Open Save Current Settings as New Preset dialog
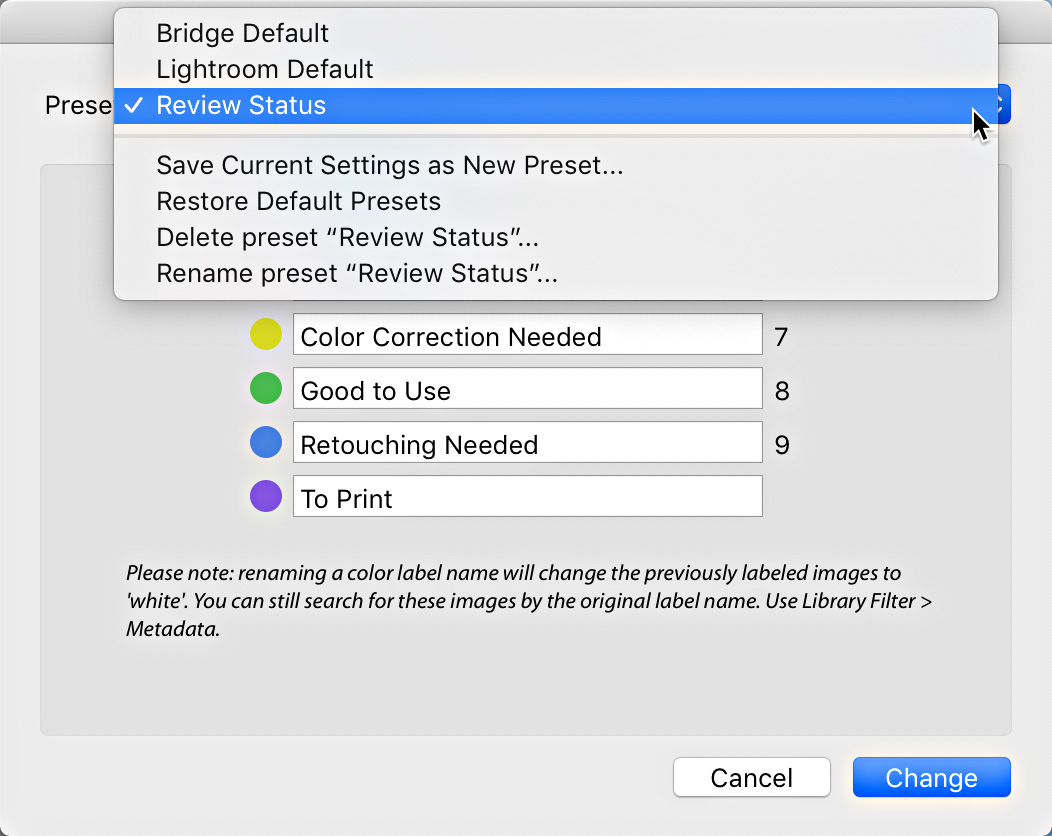1052x836 pixels. (x=389, y=165)
